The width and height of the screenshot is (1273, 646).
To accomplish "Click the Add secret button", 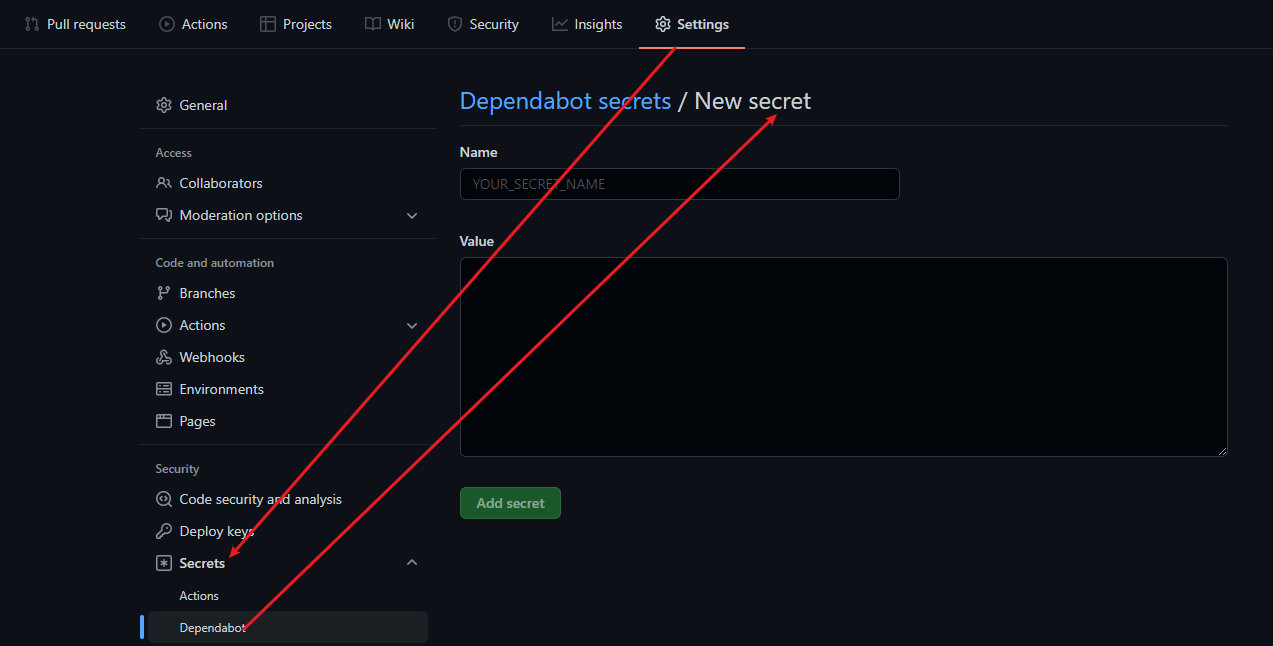I will (510, 503).
